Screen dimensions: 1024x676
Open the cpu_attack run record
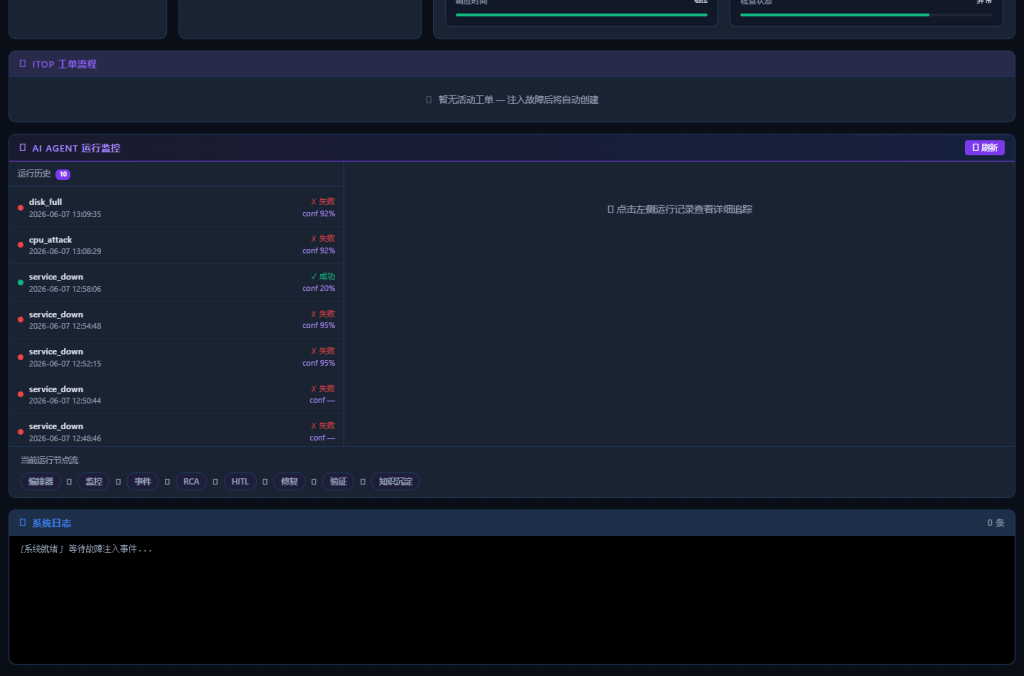pos(176,245)
